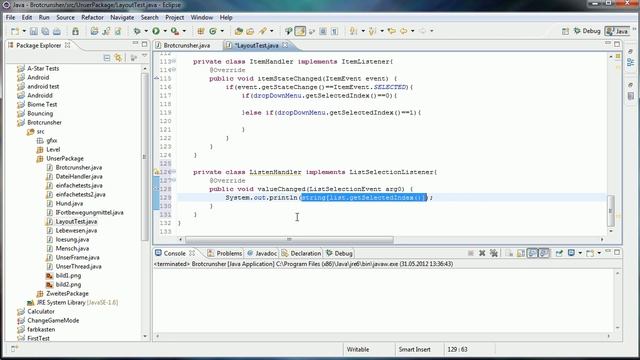Open the Source menu

(65, 18)
